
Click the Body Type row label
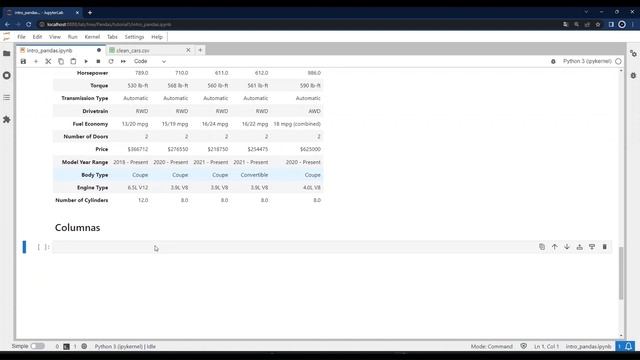pos(95,175)
